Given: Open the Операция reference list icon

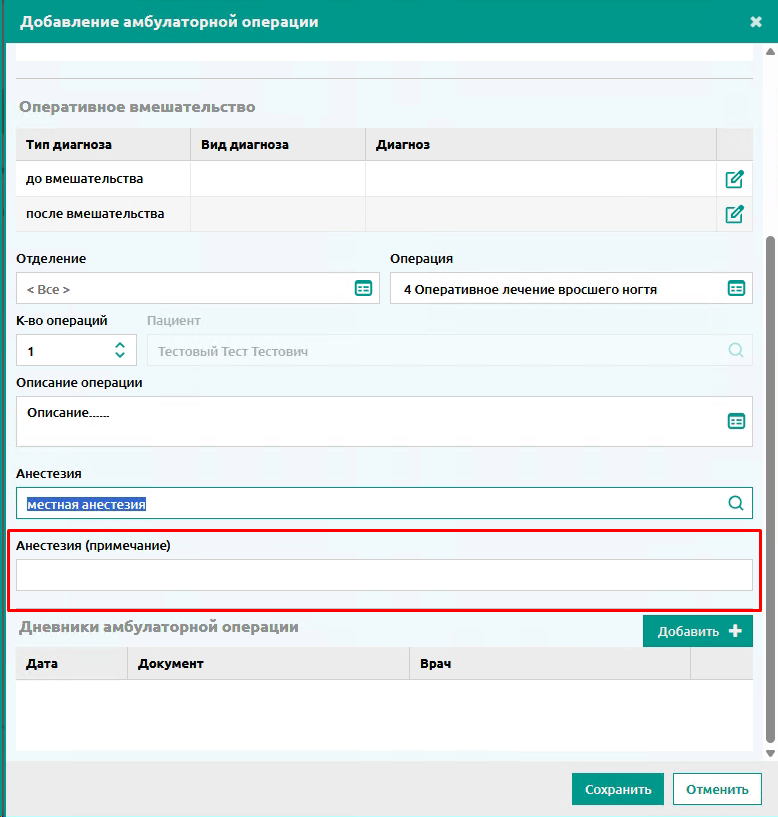Looking at the screenshot, I should pos(736,288).
